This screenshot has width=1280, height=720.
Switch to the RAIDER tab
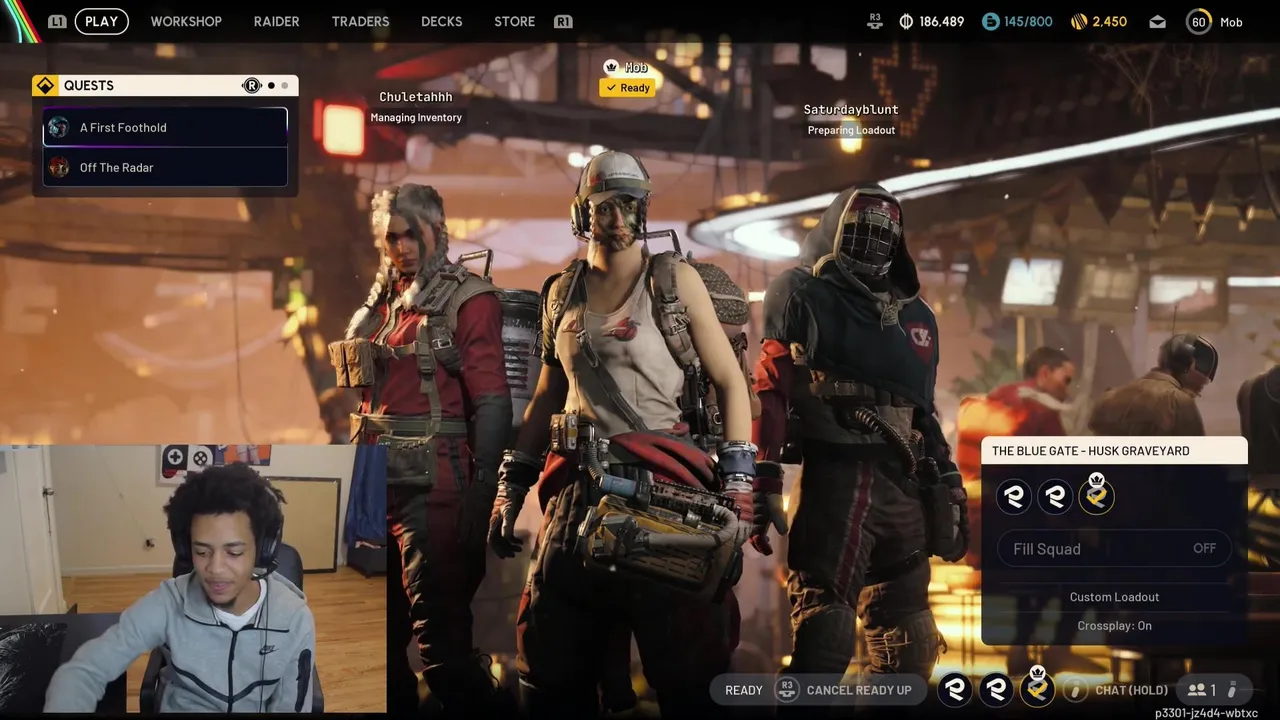(276, 21)
